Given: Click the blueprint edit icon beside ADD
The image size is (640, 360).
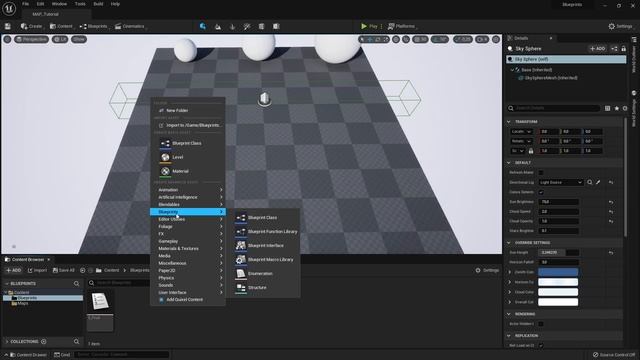Looking at the screenshot, I should pyautogui.click(x=614, y=49).
